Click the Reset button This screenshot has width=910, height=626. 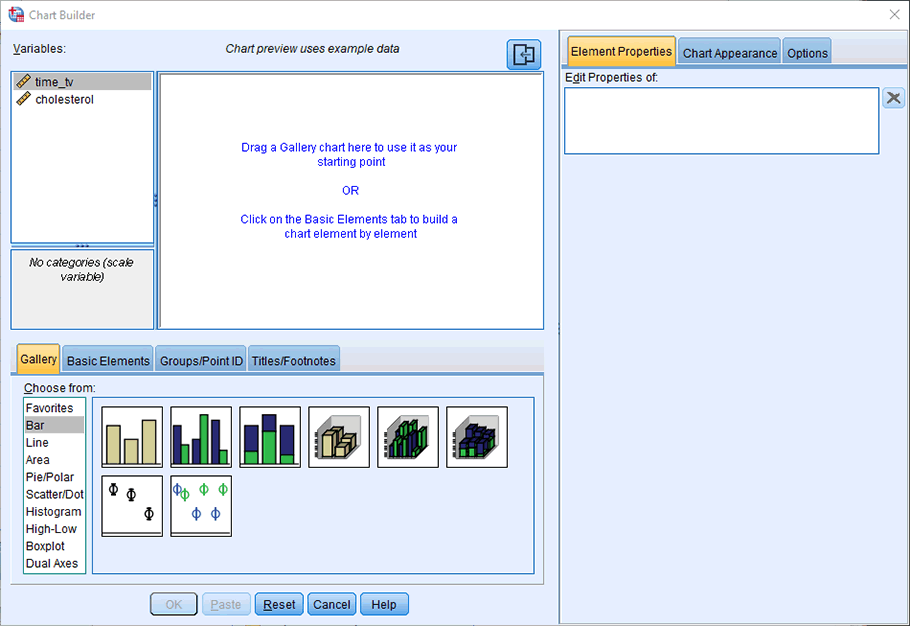click(278, 604)
